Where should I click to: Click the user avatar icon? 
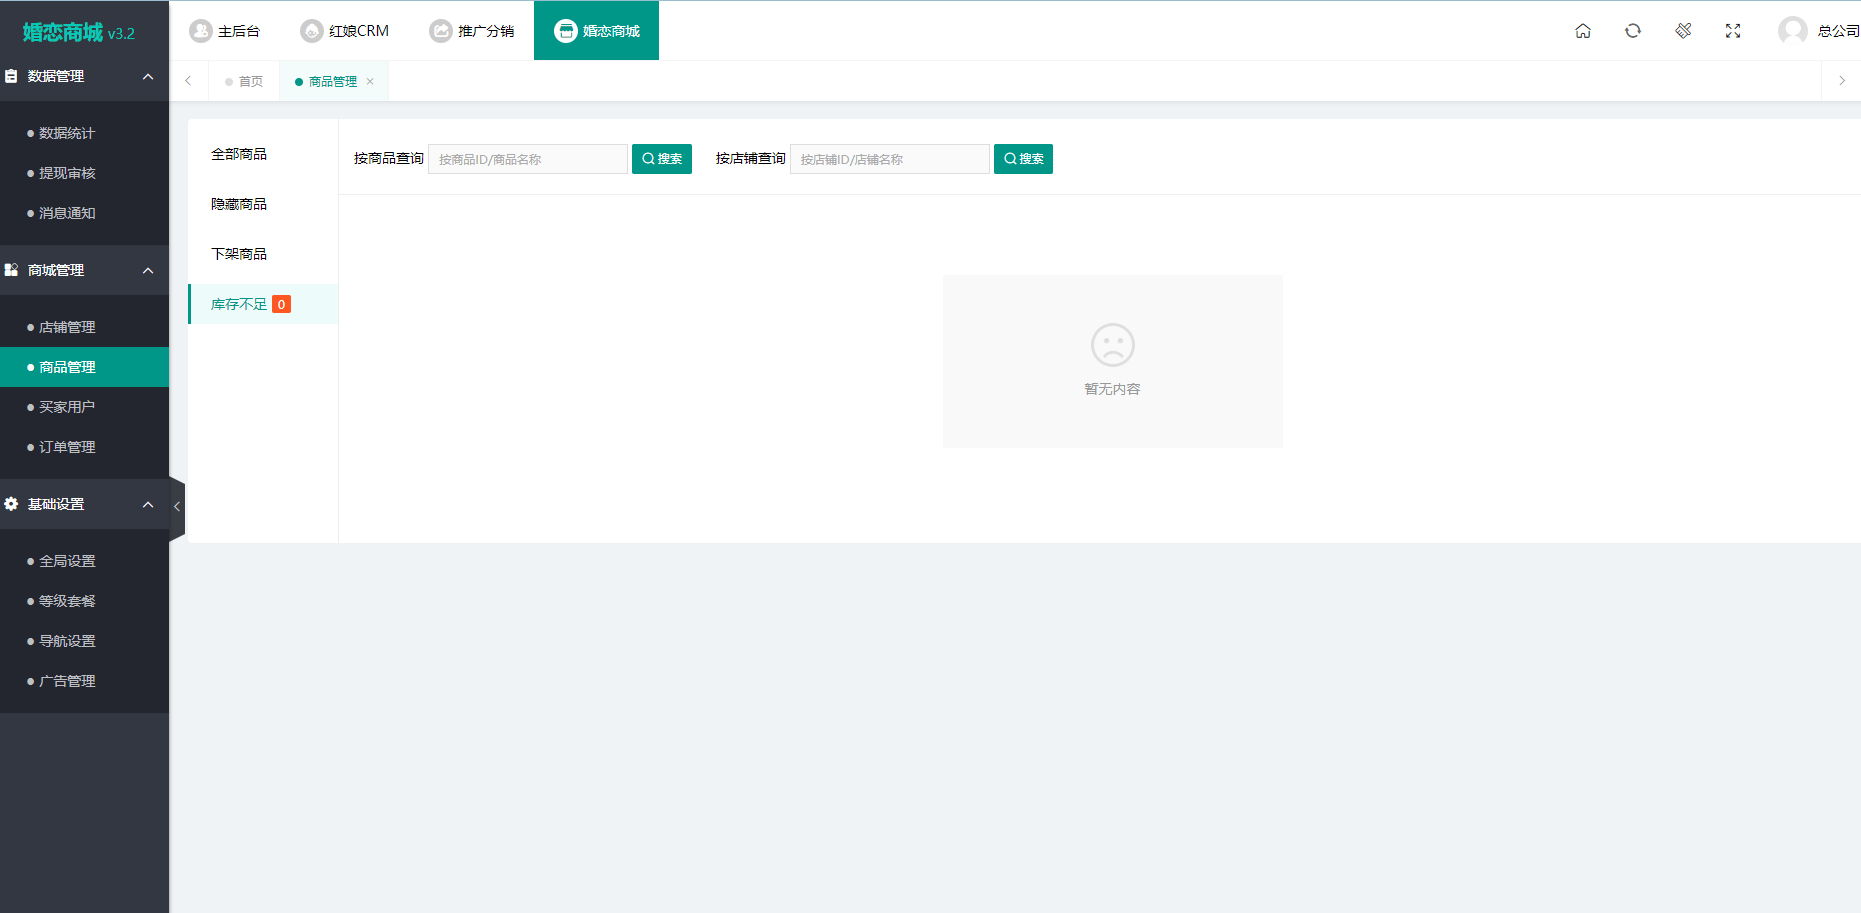point(1792,31)
